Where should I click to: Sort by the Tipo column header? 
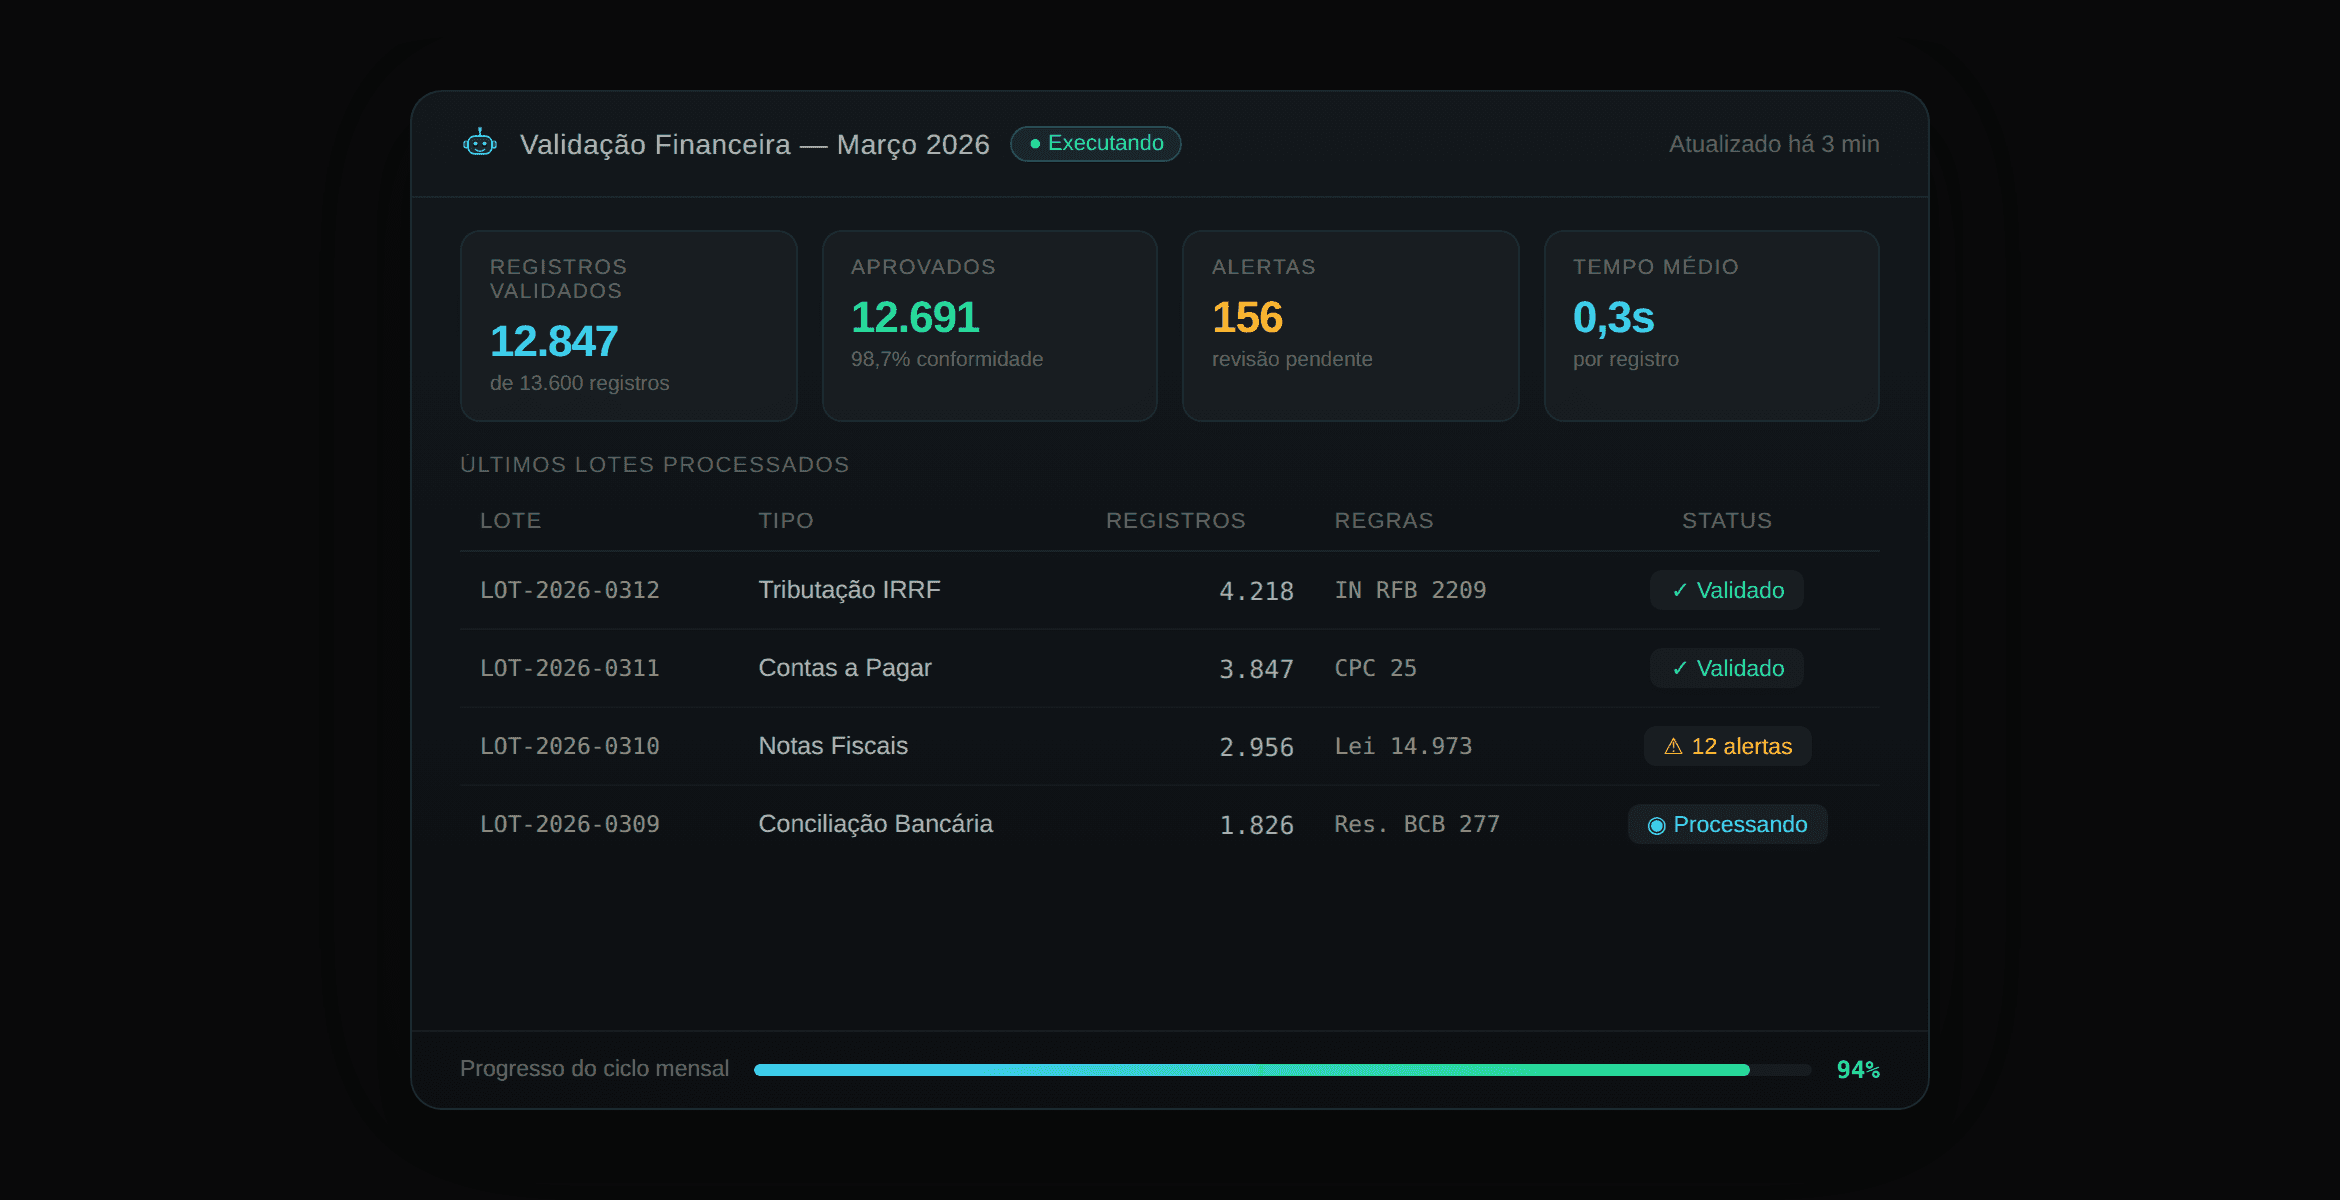786,521
